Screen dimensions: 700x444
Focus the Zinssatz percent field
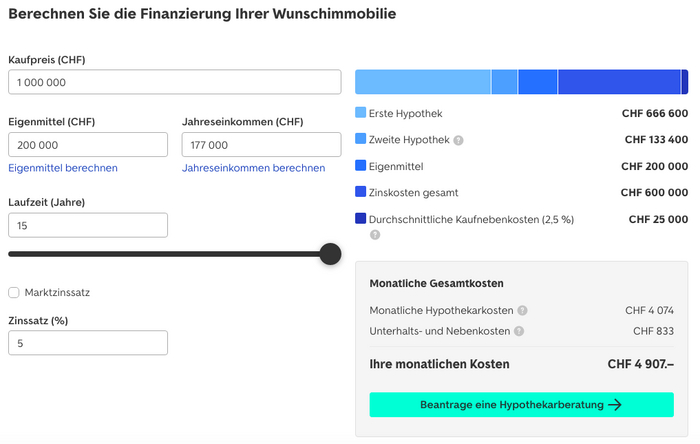coord(88,343)
